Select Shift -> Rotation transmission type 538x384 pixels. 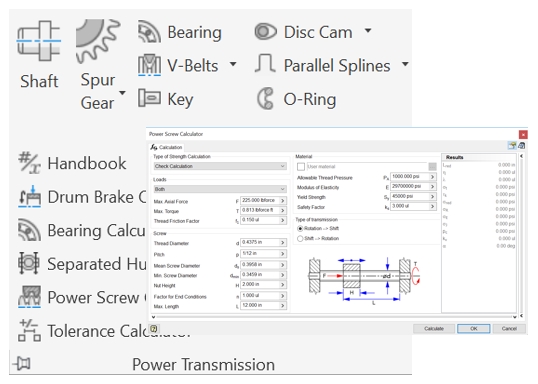coord(300,238)
